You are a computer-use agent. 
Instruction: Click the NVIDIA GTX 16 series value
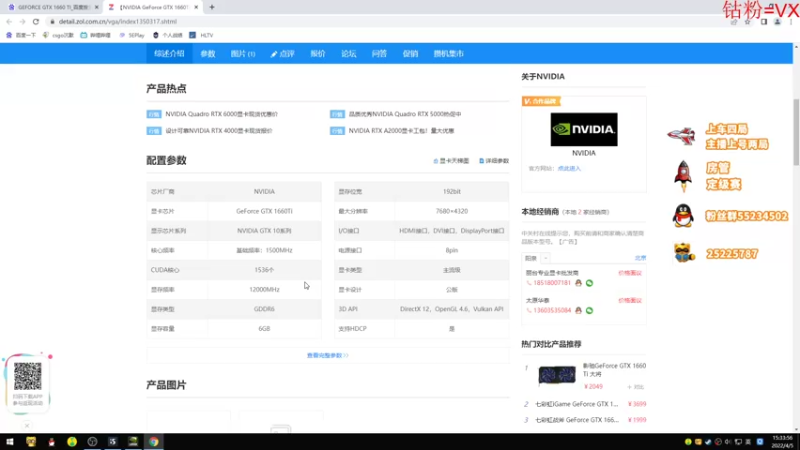click(264, 231)
